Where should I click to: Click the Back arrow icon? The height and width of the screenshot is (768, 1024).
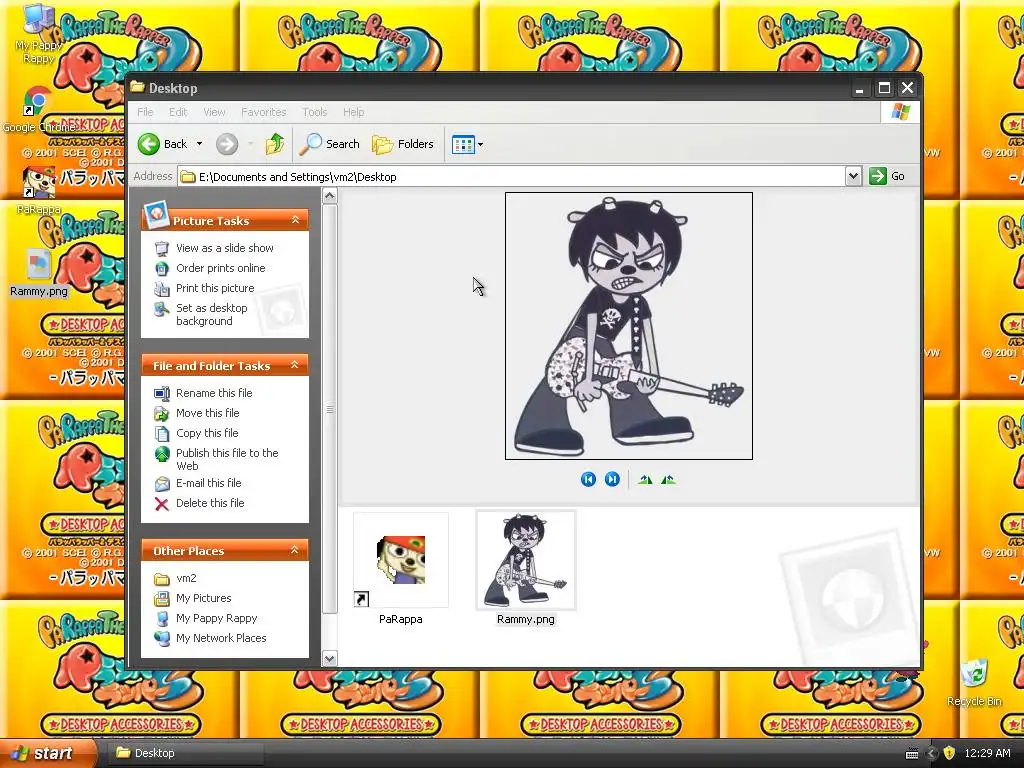click(148, 144)
